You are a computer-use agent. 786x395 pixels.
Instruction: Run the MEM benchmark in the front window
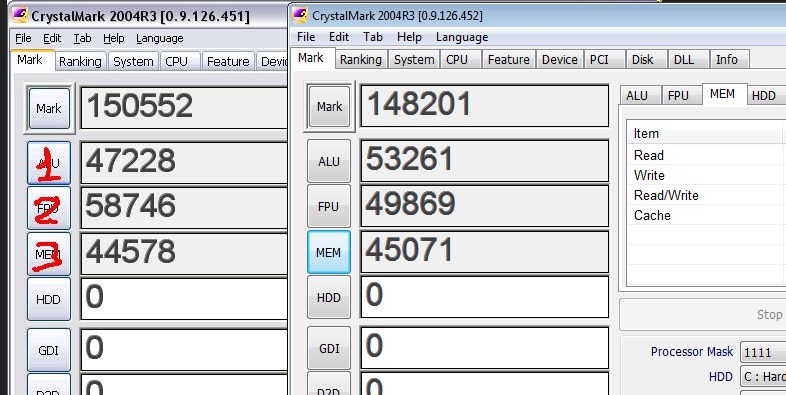[x=329, y=252]
